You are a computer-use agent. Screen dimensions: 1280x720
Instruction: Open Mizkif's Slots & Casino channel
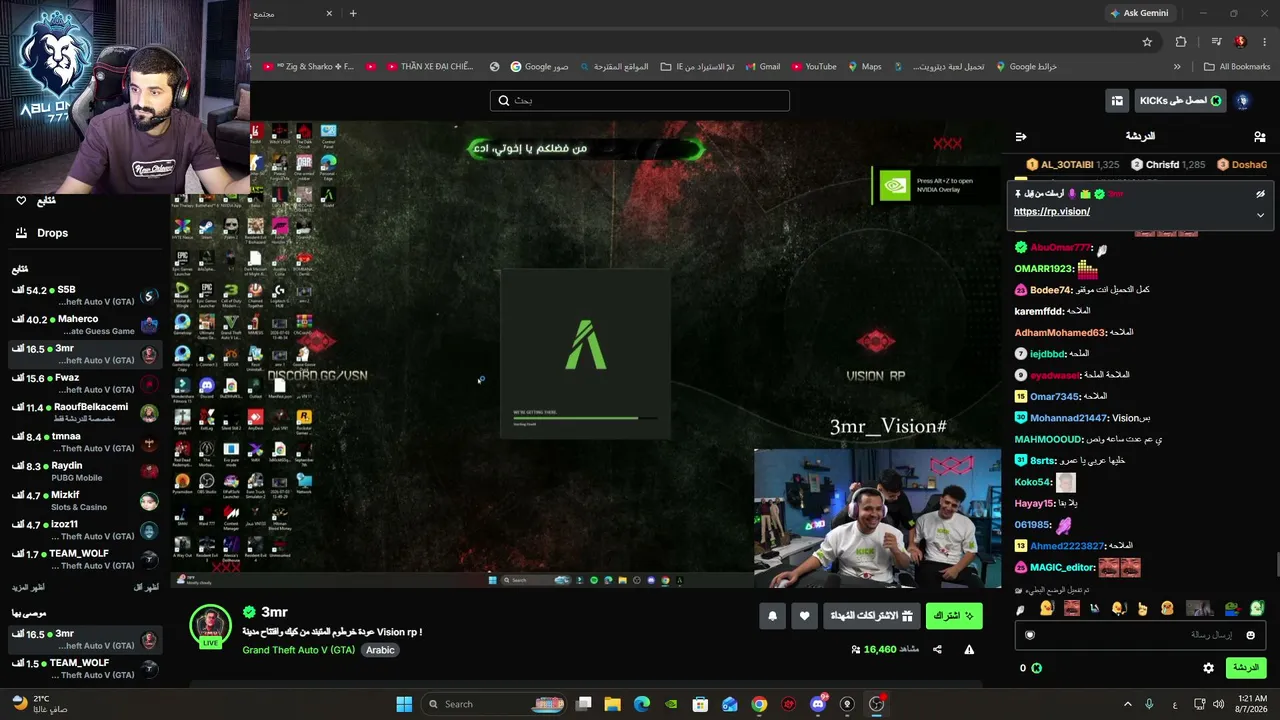85,501
